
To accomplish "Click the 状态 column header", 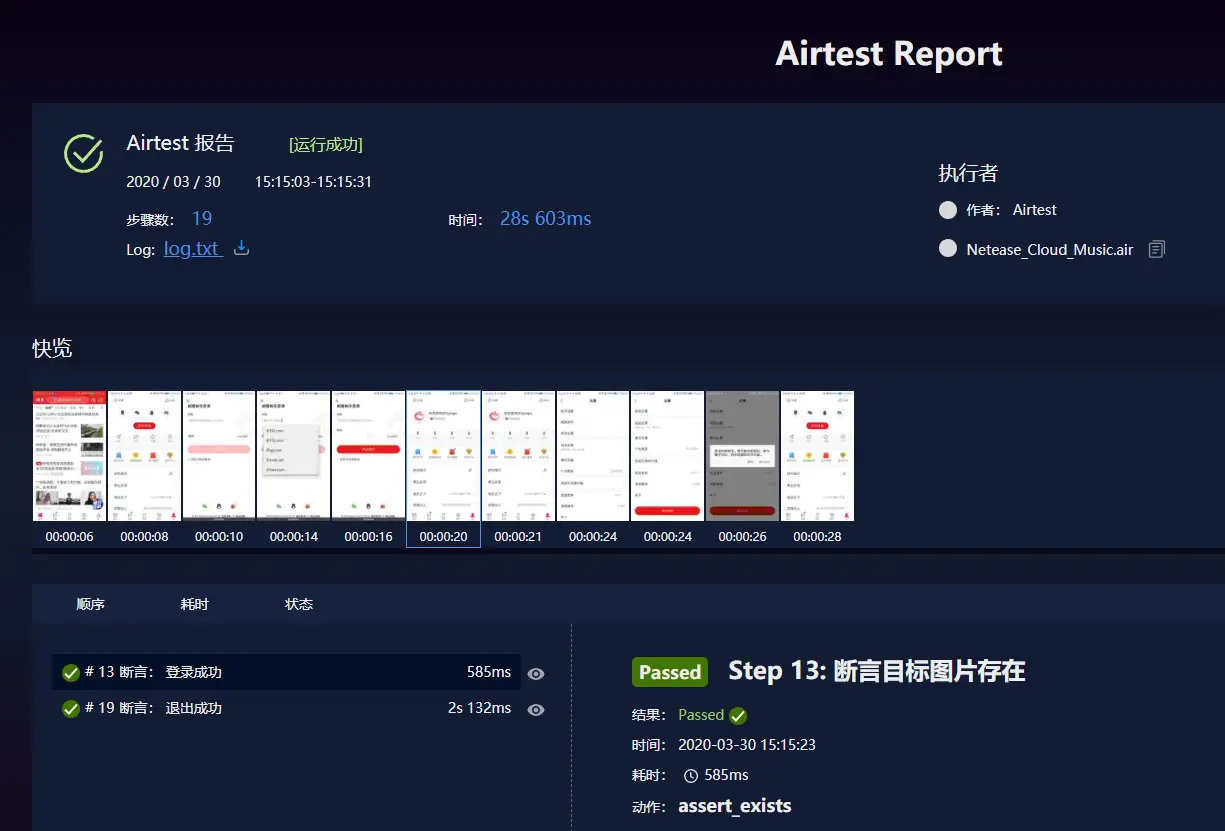I will [x=299, y=604].
